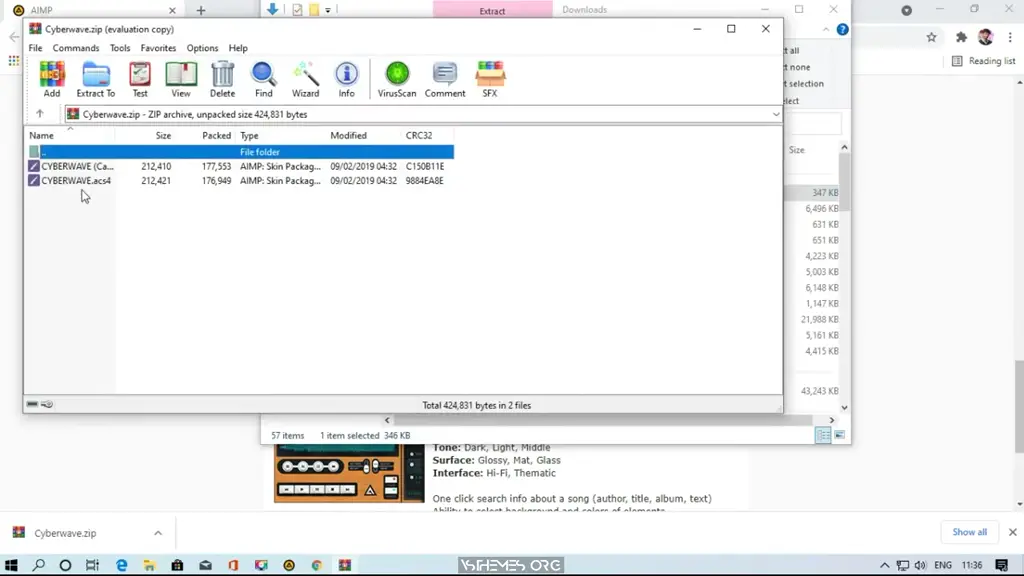Go up one folder level arrow
The width and height of the screenshot is (1024, 576).
pyautogui.click(x=40, y=114)
